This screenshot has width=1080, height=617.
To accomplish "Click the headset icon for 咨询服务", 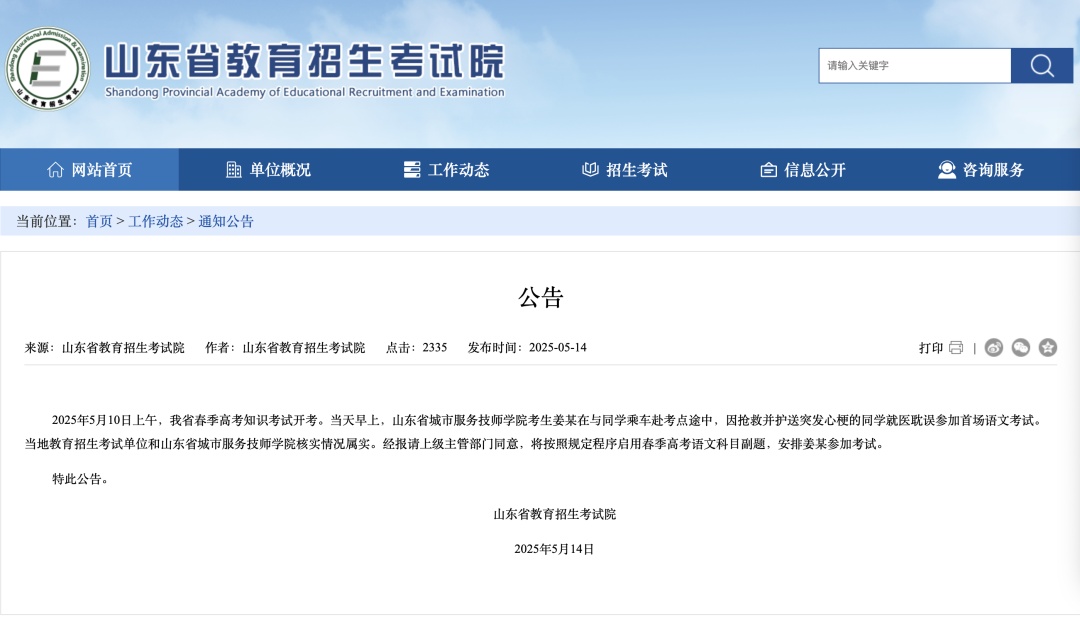I will click(946, 170).
